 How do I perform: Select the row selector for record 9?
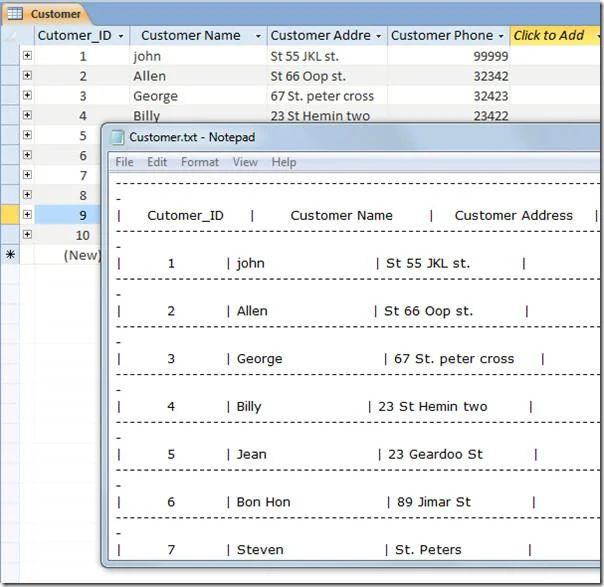(10, 215)
